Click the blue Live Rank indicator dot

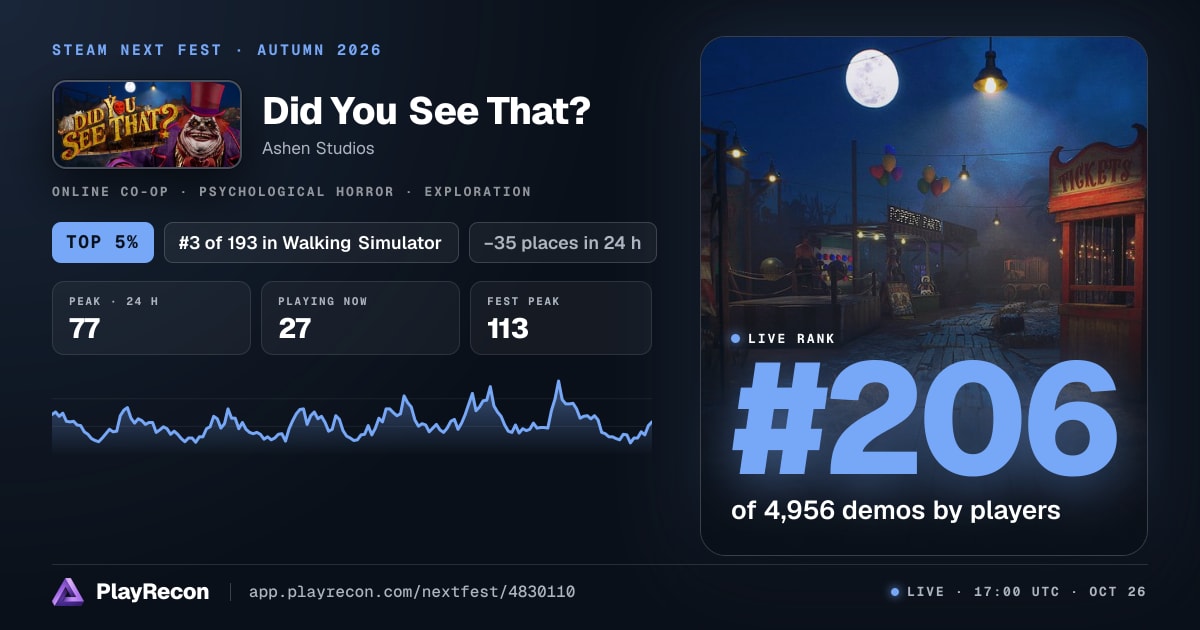(x=736, y=339)
